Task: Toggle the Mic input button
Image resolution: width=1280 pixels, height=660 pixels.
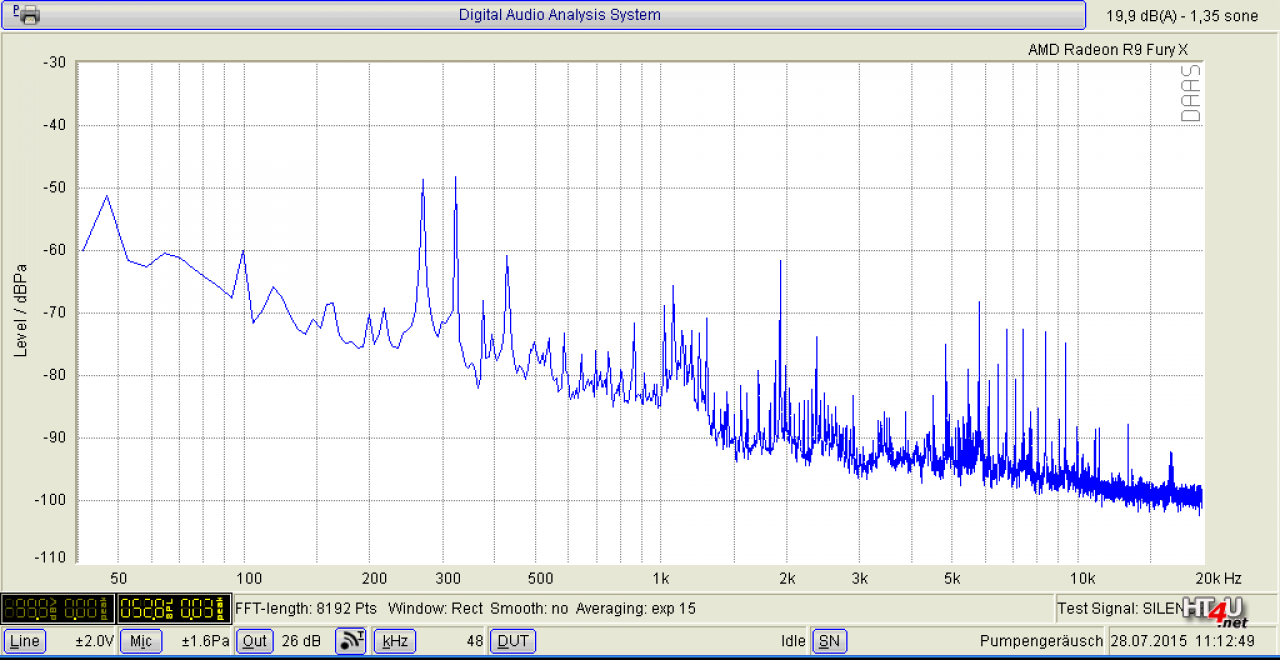Action: (141, 641)
